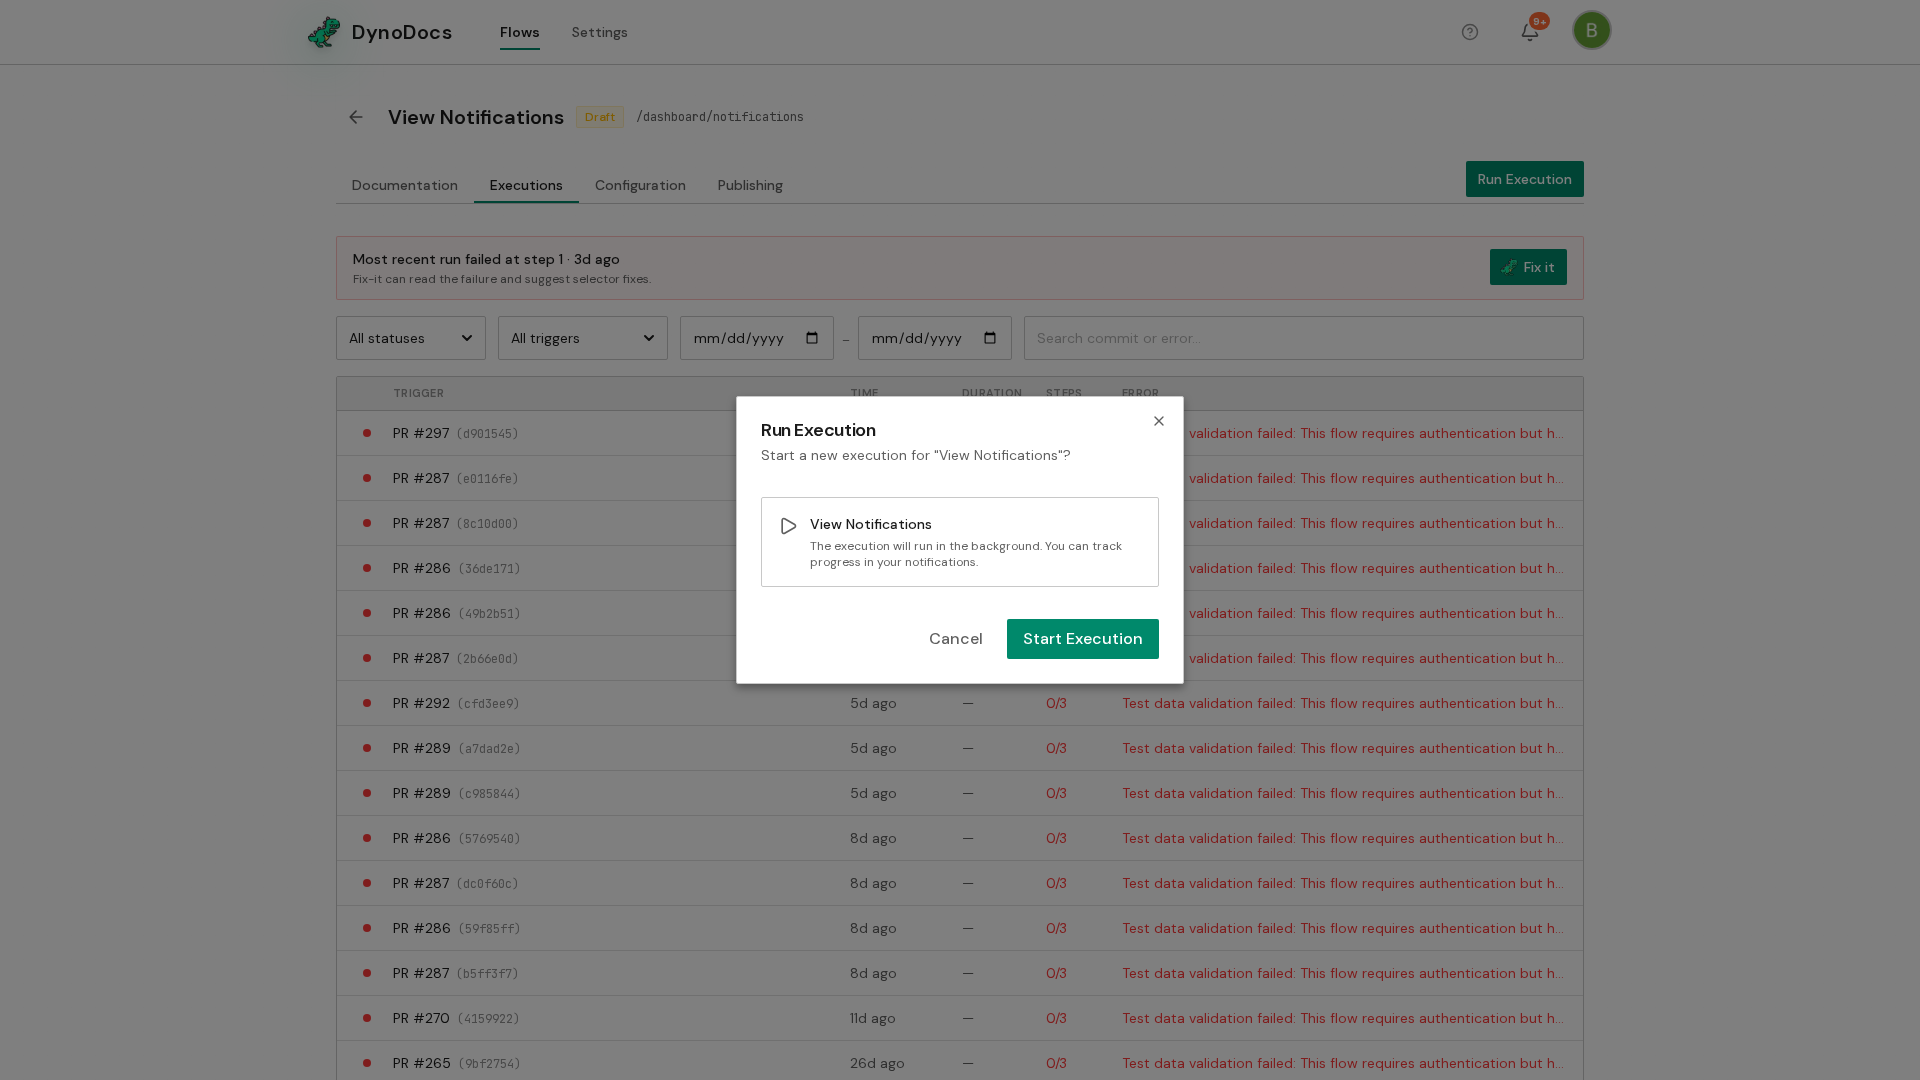The height and width of the screenshot is (1080, 1920).
Task: Close the Run Execution dialog with X
Action: tap(1159, 421)
